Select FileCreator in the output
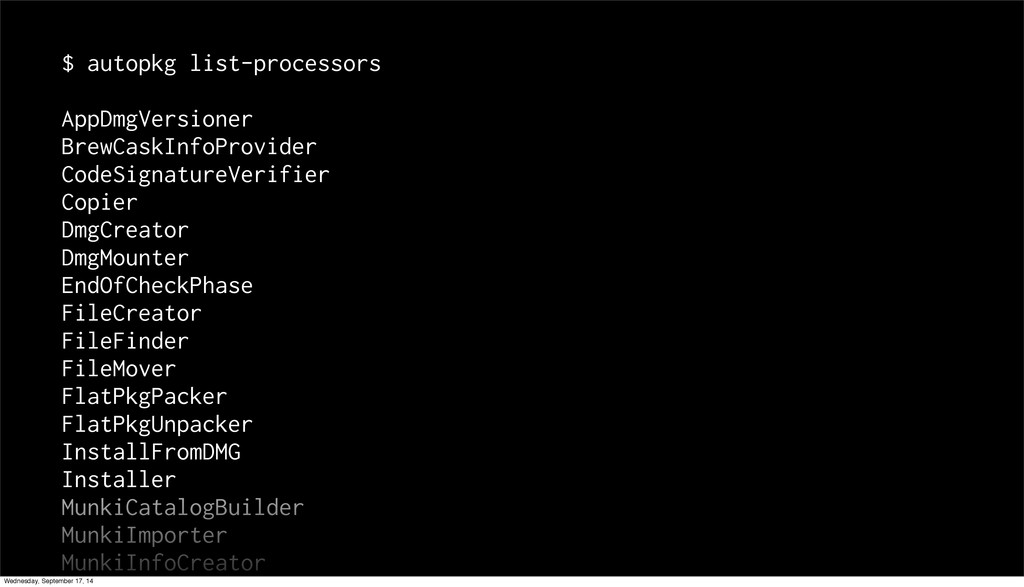Screen dimensions: 1024x587 [x=131, y=314]
